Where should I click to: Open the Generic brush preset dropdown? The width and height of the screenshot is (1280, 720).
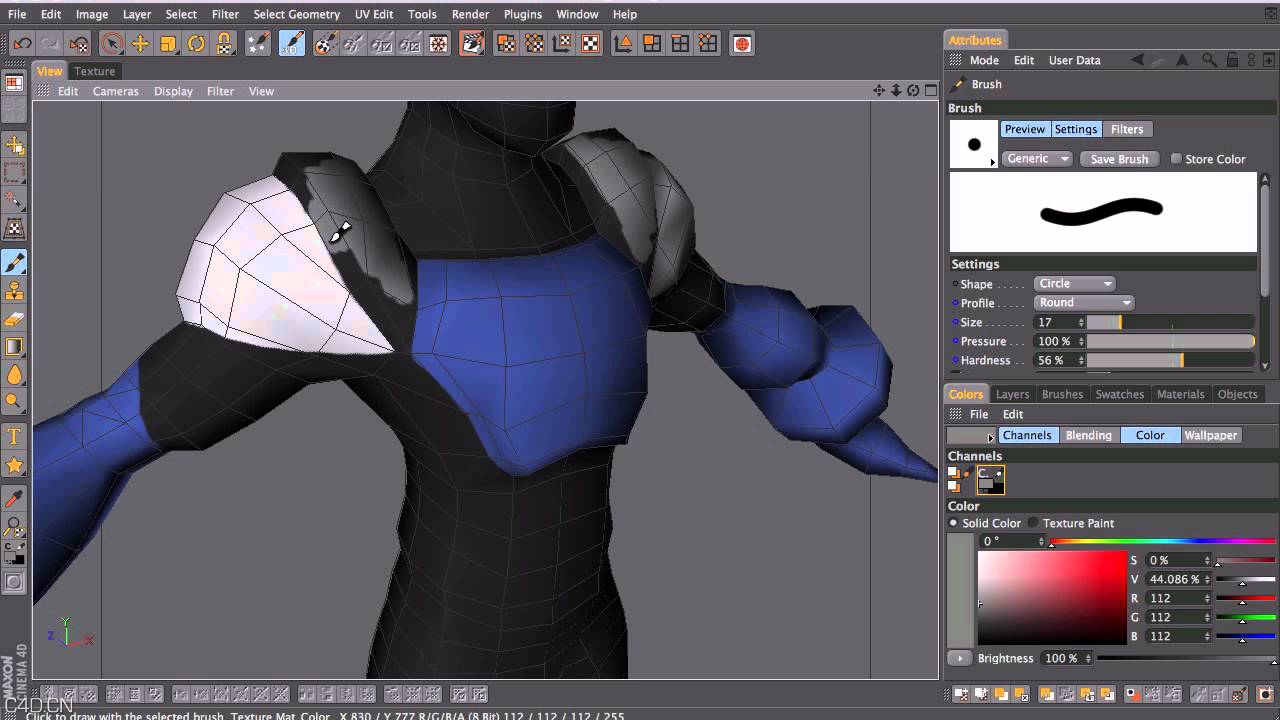tap(1036, 158)
